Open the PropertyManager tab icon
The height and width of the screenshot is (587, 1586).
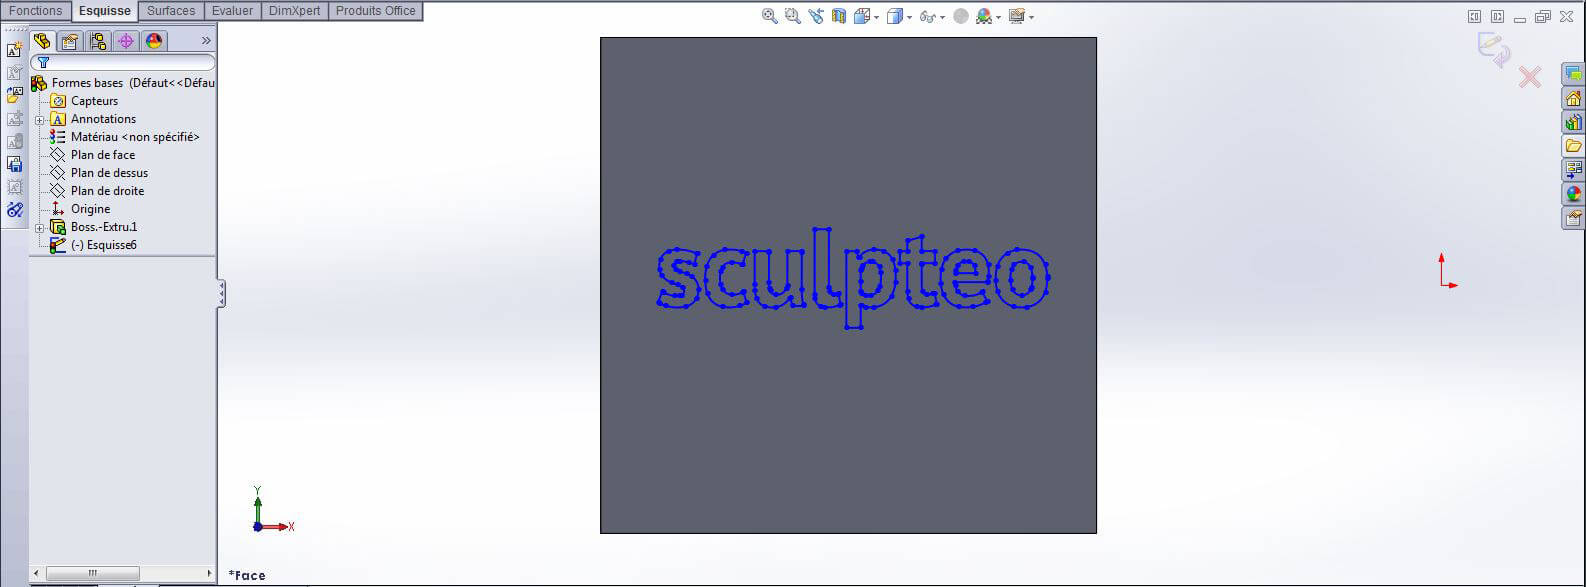[70, 41]
